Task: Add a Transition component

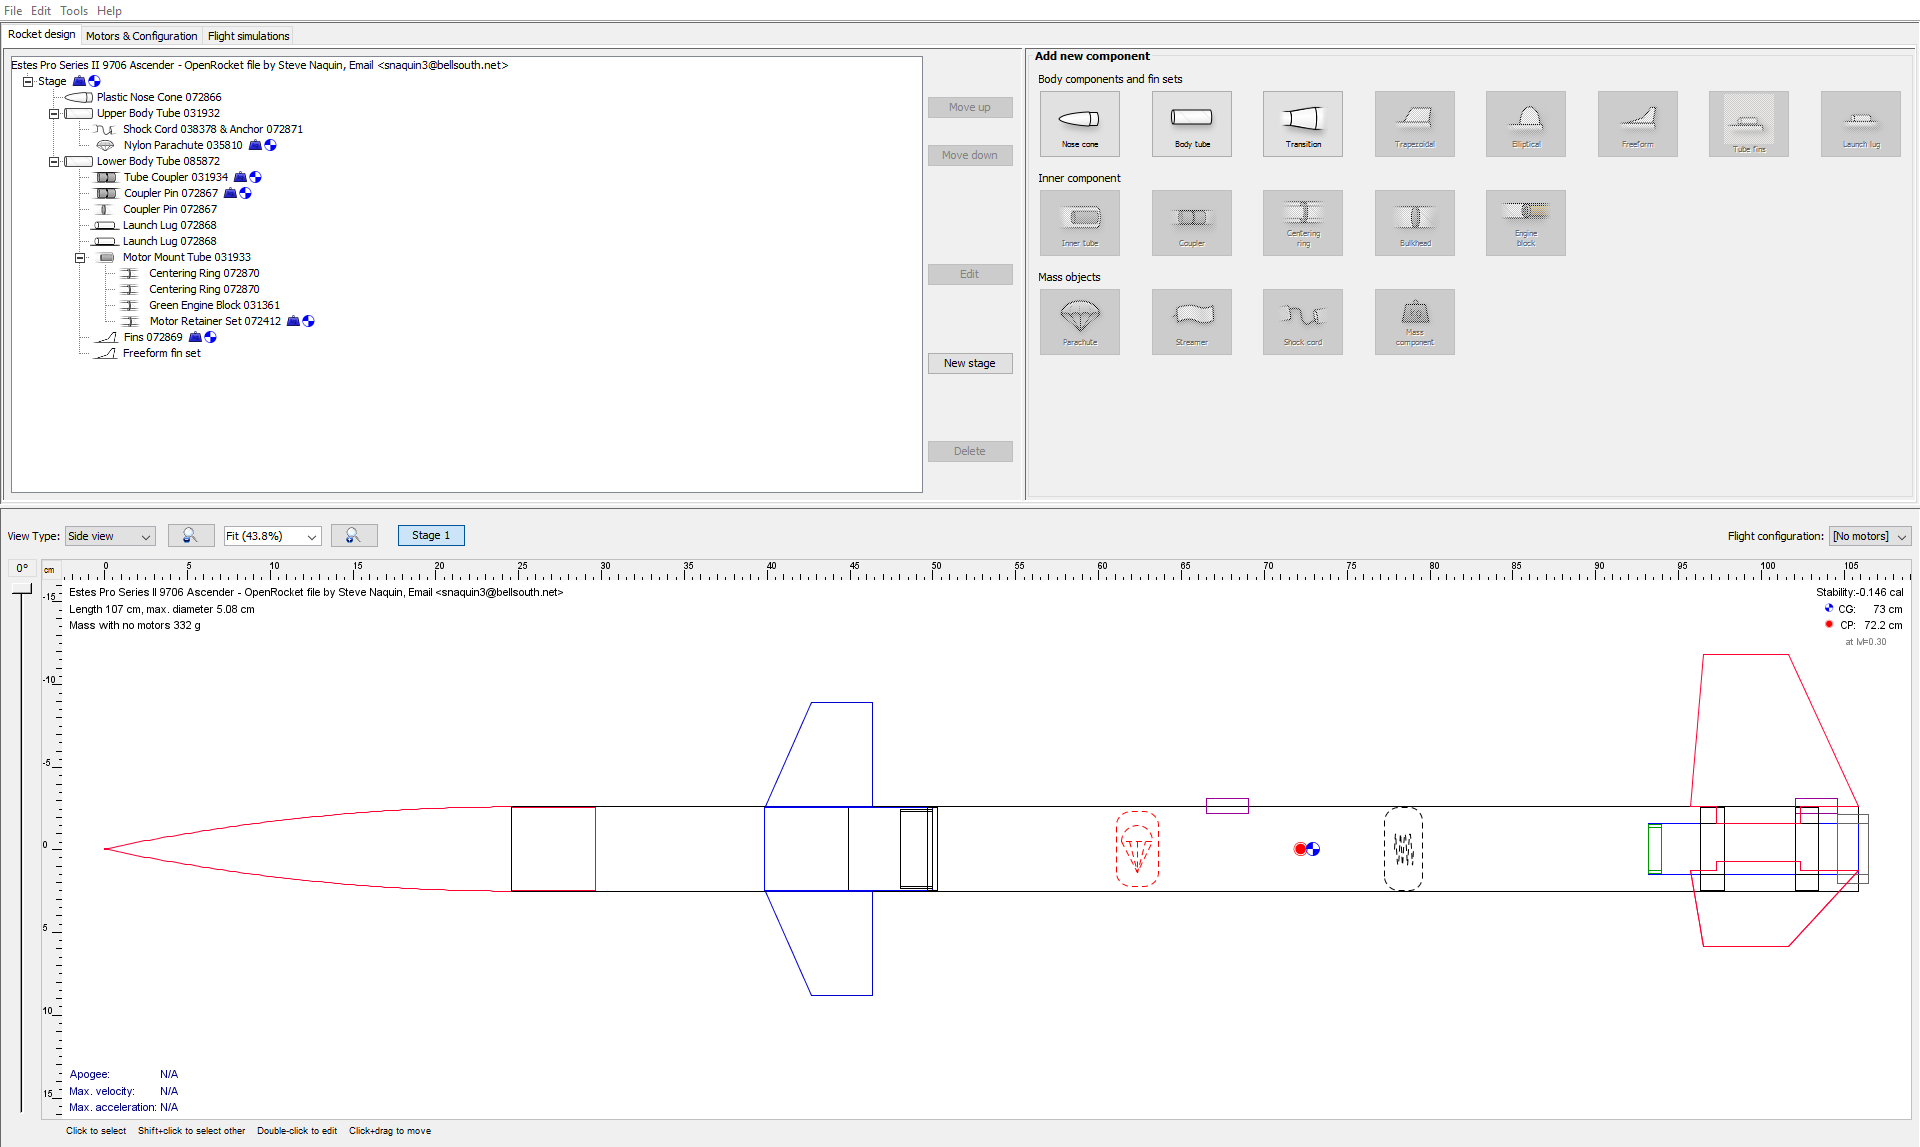Action: [x=1302, y=123]
